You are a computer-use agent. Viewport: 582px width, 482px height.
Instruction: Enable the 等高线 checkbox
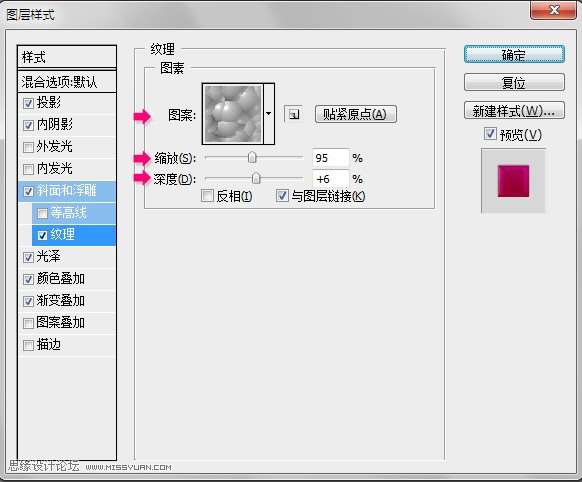tap(42, 213)
